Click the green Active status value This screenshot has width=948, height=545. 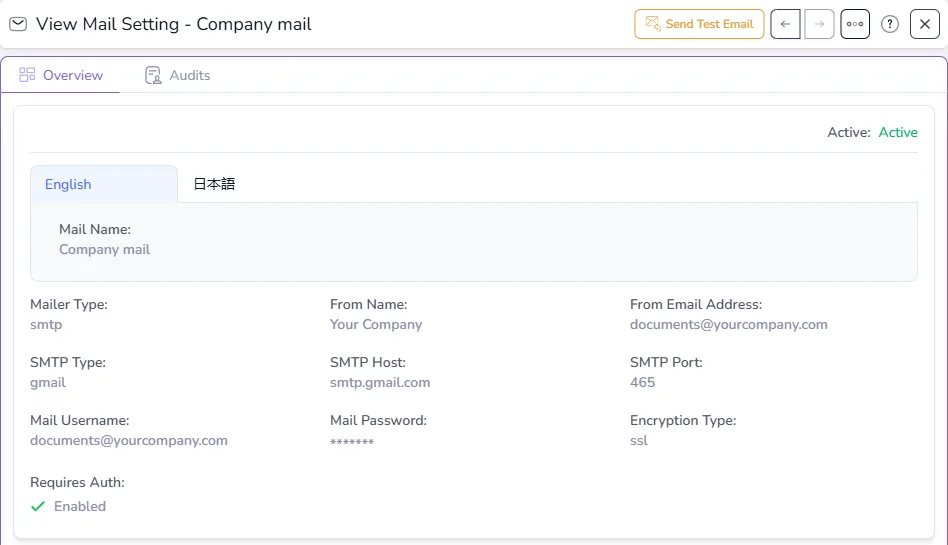(x=898, y=132)
